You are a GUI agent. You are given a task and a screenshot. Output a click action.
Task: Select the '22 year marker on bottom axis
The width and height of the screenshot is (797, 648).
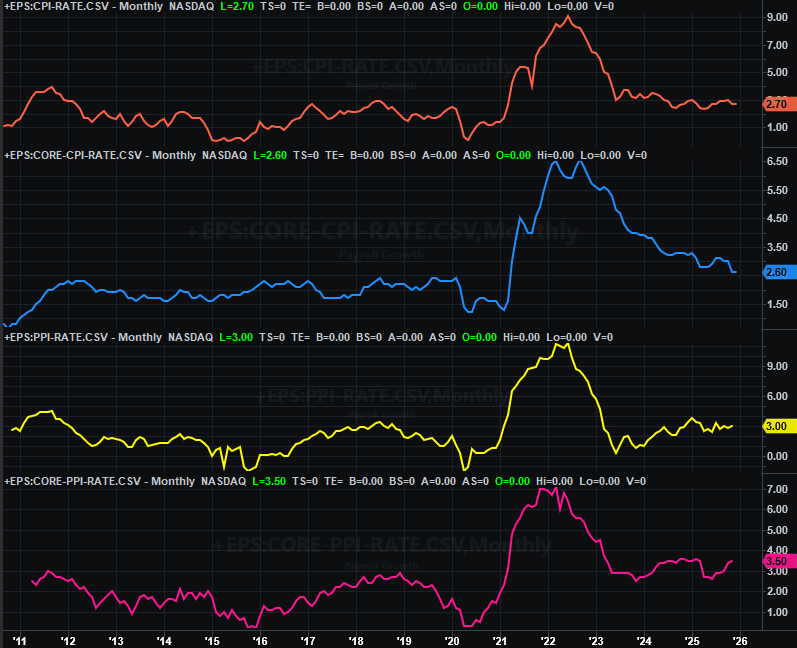pyautogui.click(x=548, y=639)
